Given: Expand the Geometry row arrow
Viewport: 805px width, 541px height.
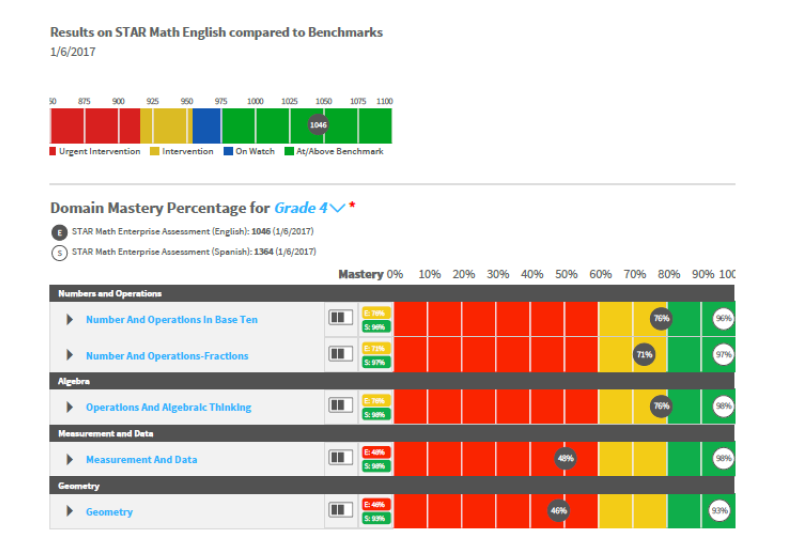Looking at the screenshot, I should pos(69,511).
